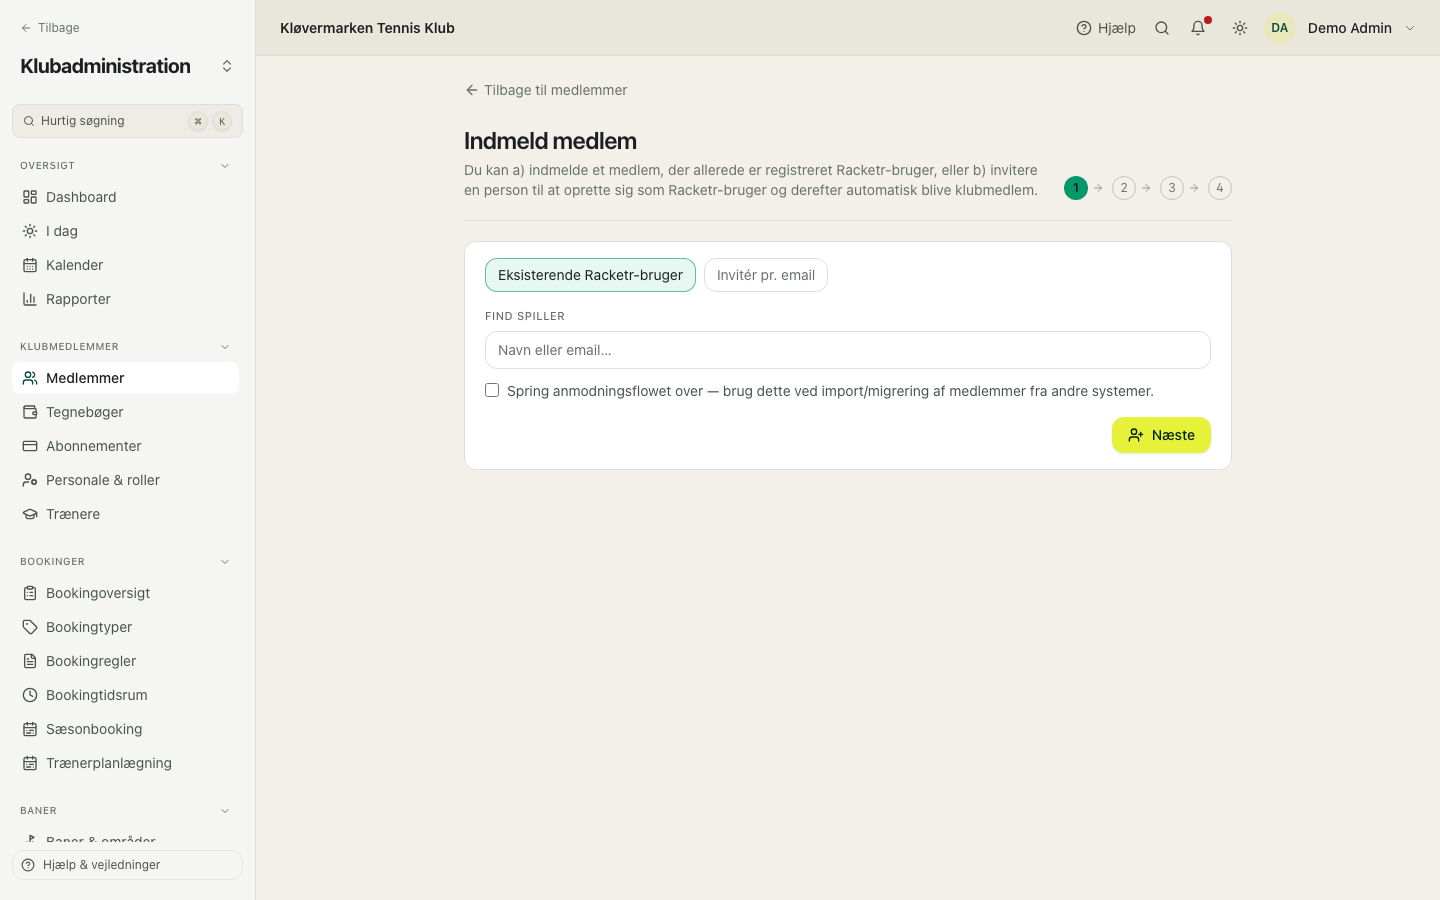Open the Dashboard sidebar icon
The width and height of the screenshot is (1440, 900).
coord(30,197)
